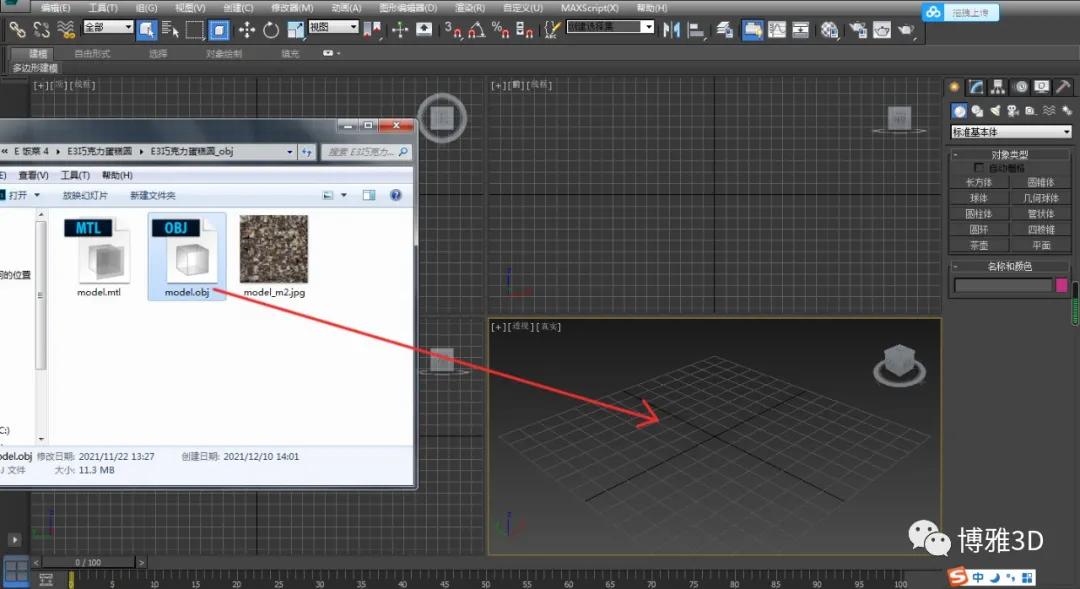Enable the 自动栅格 checkbox
Viewport: 1080px width, 589px height.
coord(980,168)
